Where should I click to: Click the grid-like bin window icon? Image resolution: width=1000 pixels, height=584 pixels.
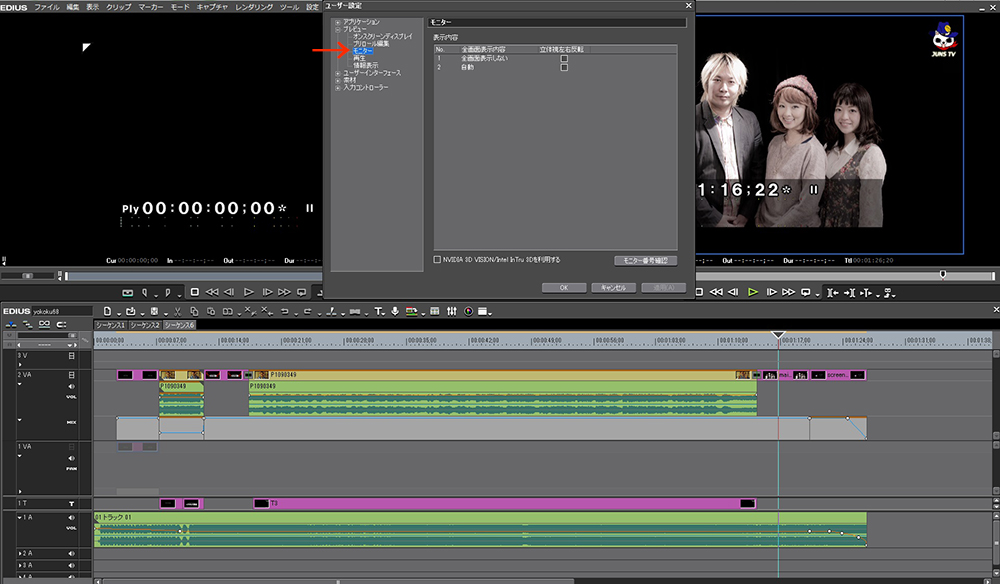(434, 311)
